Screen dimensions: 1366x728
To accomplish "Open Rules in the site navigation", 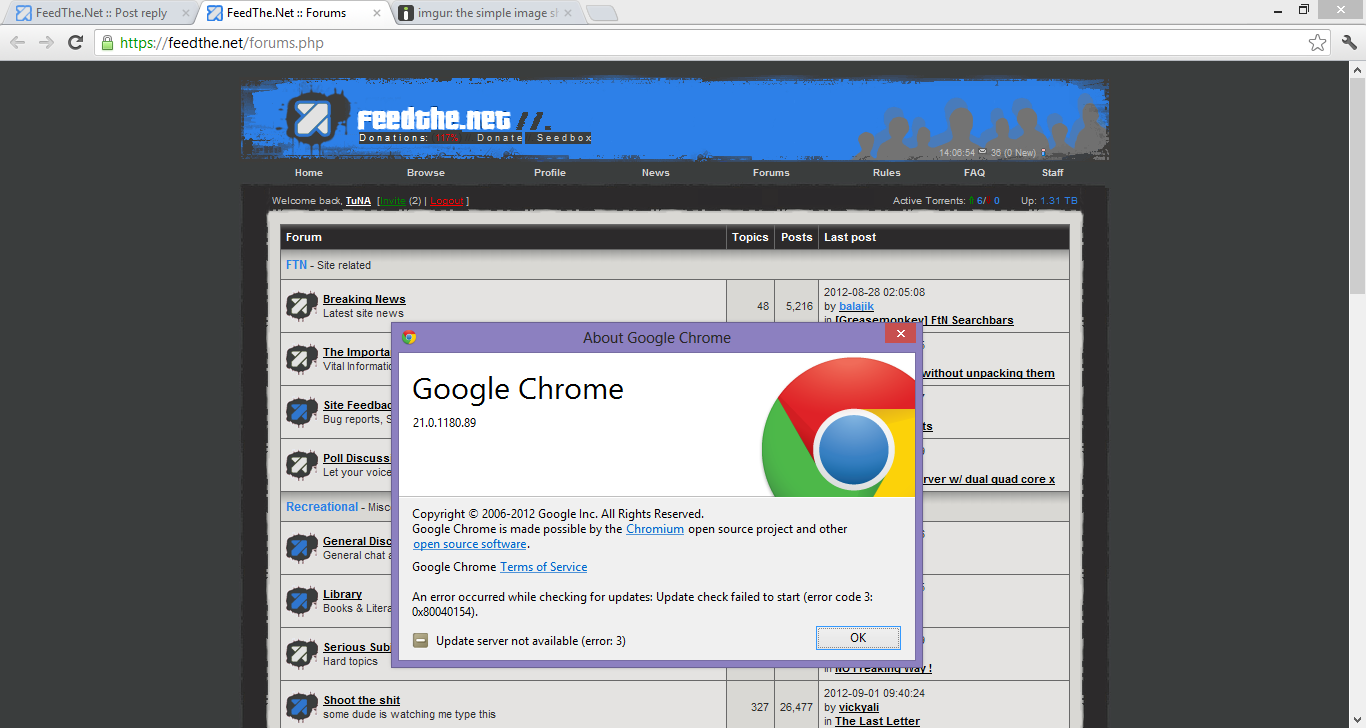I will (x=887, y=173).
